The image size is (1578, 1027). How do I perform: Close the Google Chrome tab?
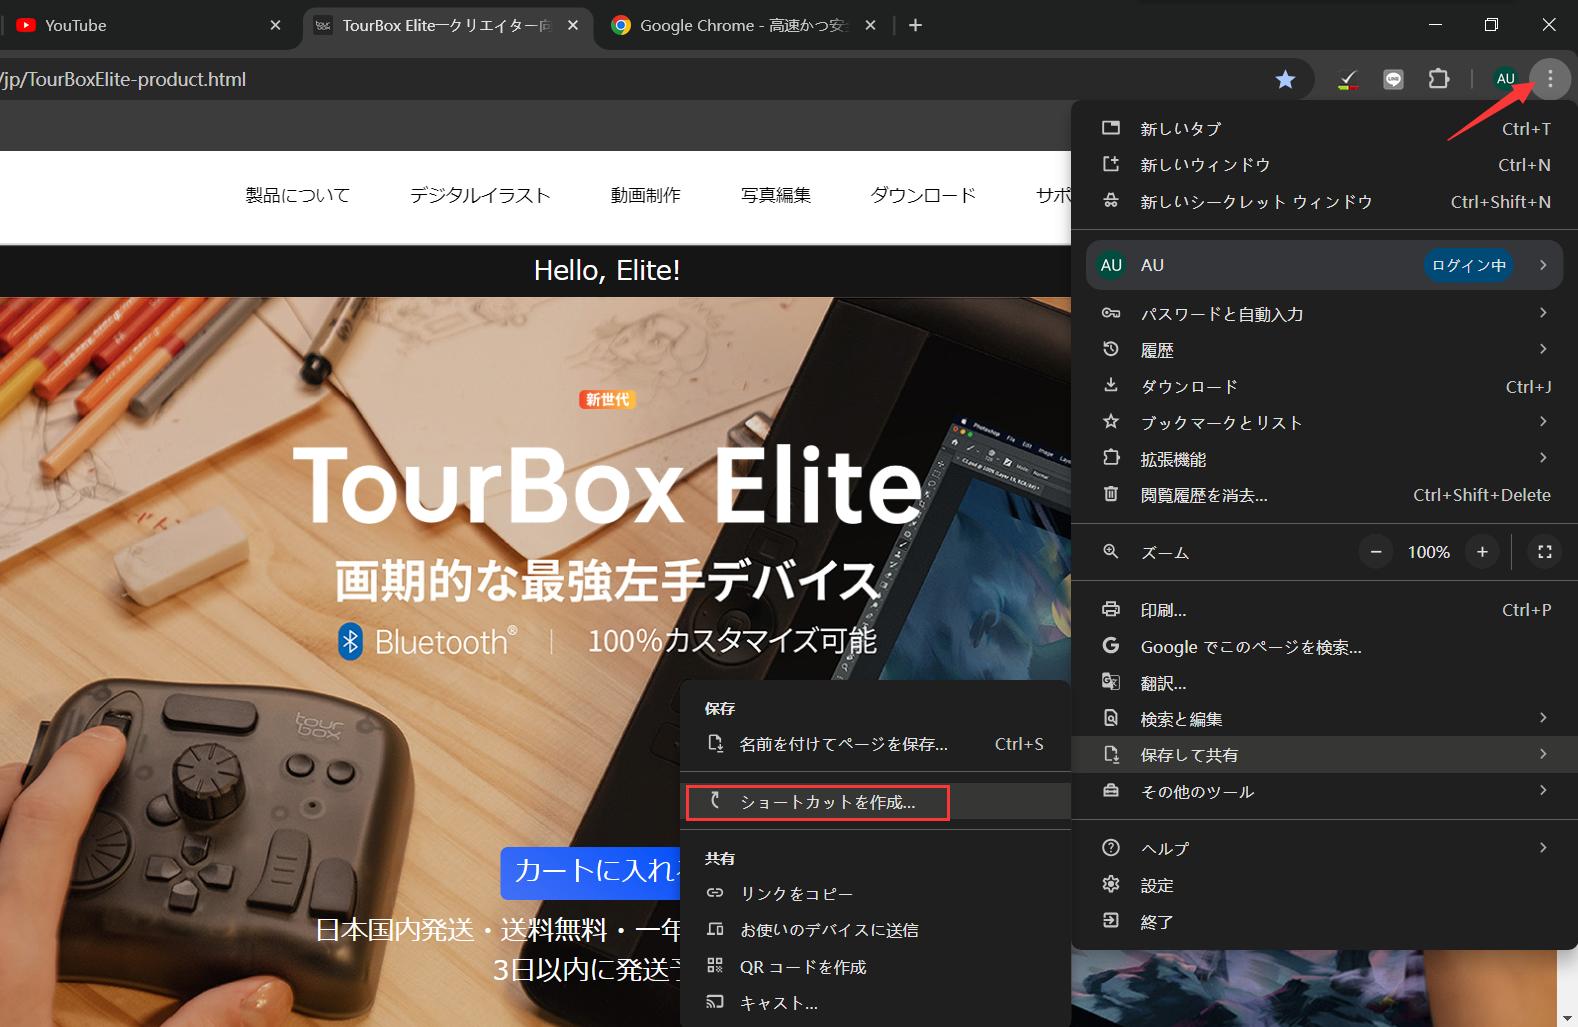[x=870, y=25]
